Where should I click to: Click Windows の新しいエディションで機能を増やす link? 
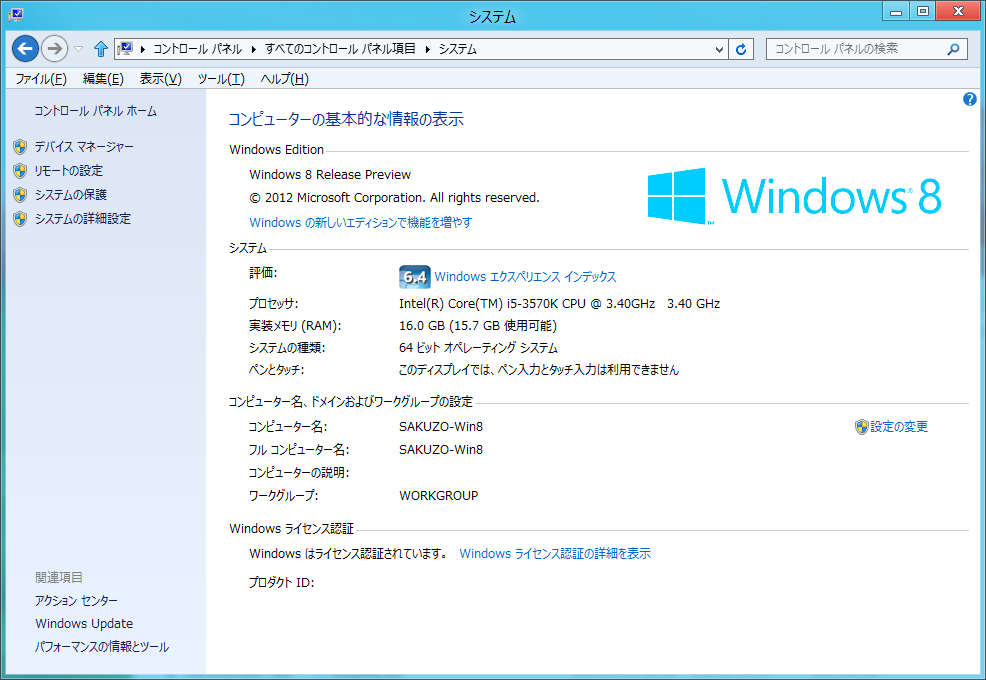[x=361, y=222]
